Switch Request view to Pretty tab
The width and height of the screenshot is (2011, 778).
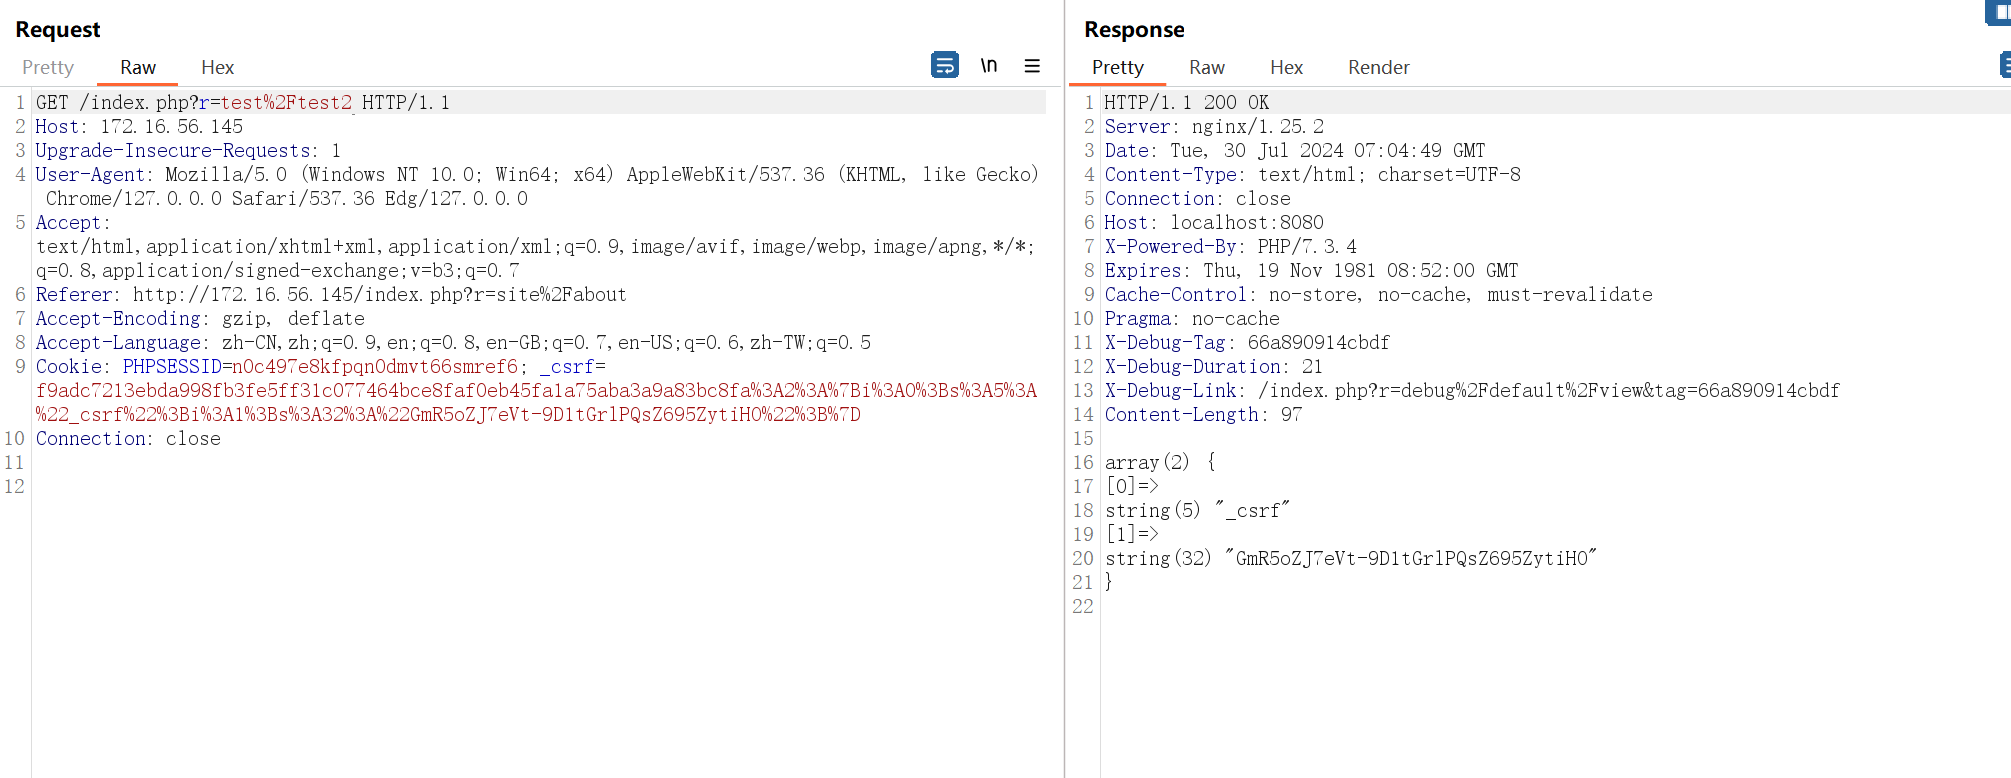pyautogui.click(x=48, y=67)
